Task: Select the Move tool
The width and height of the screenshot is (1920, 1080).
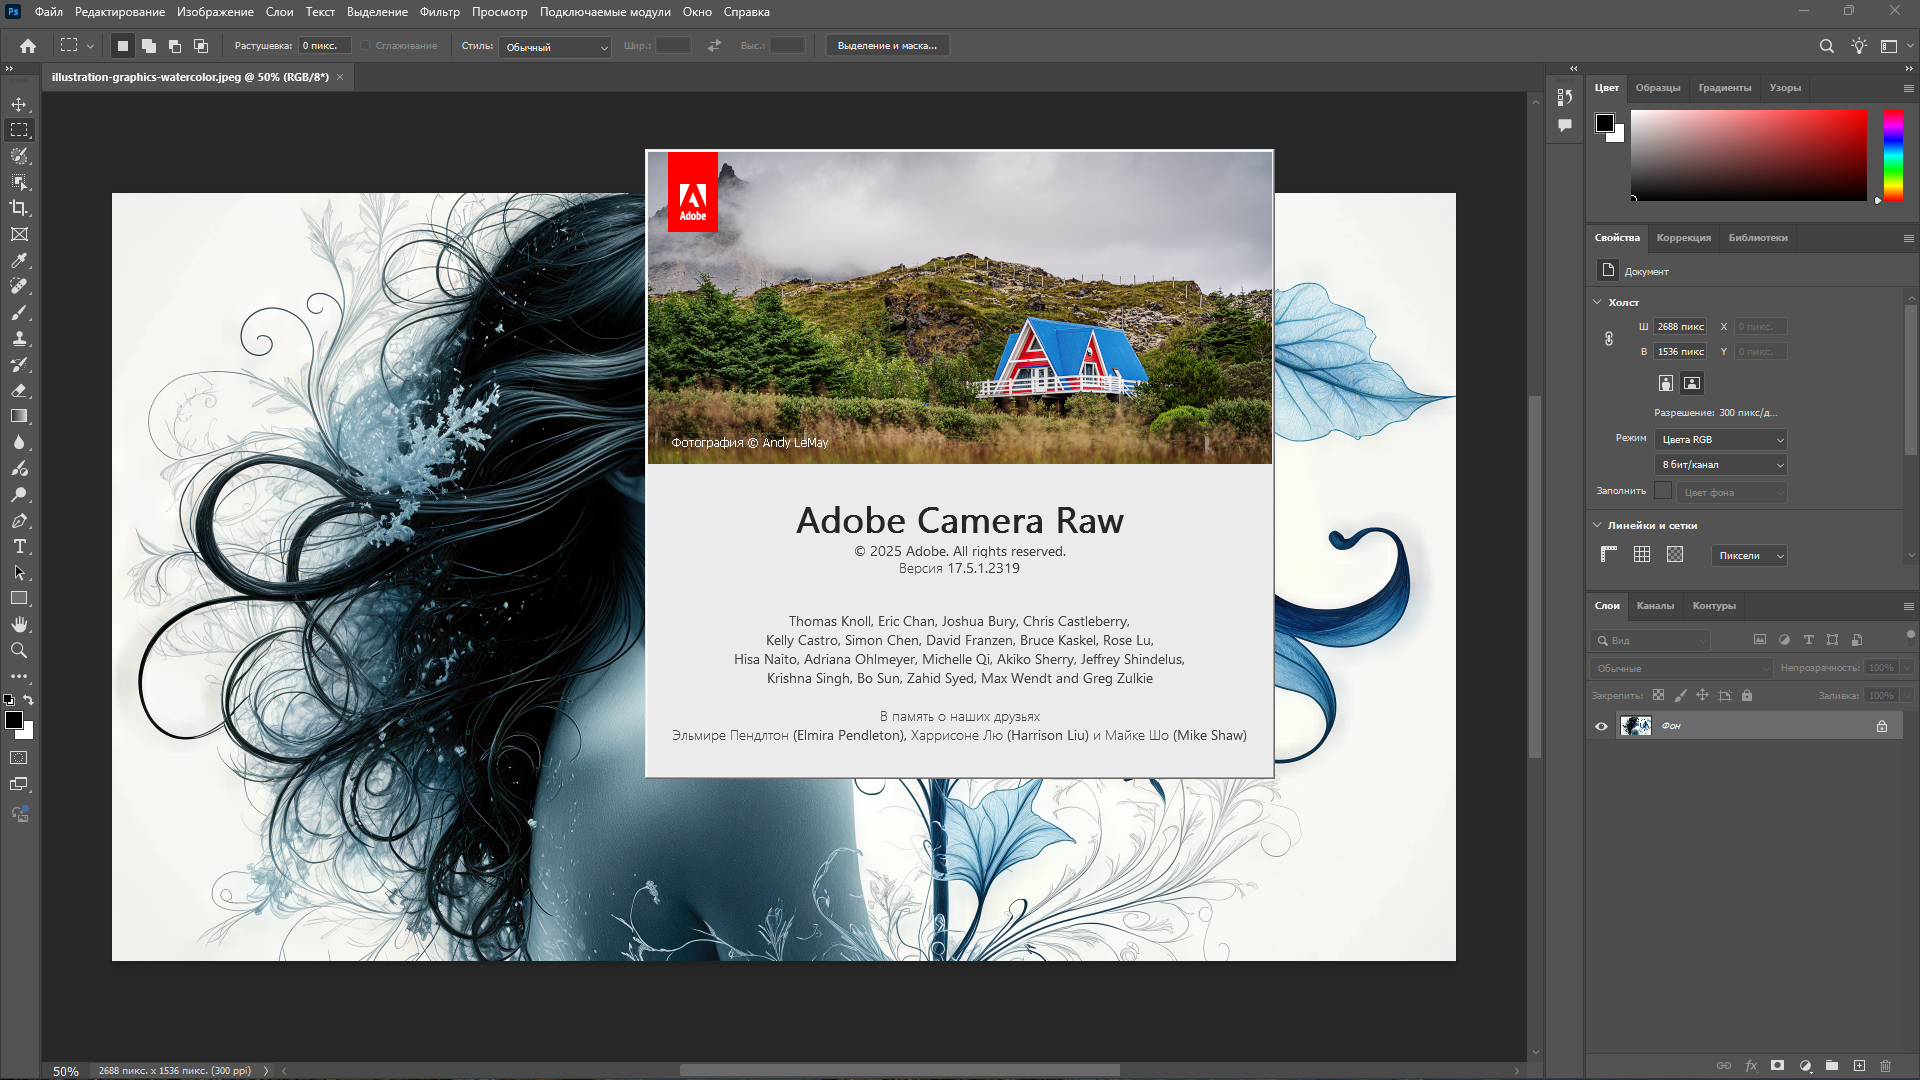Action: click(19, 104)
